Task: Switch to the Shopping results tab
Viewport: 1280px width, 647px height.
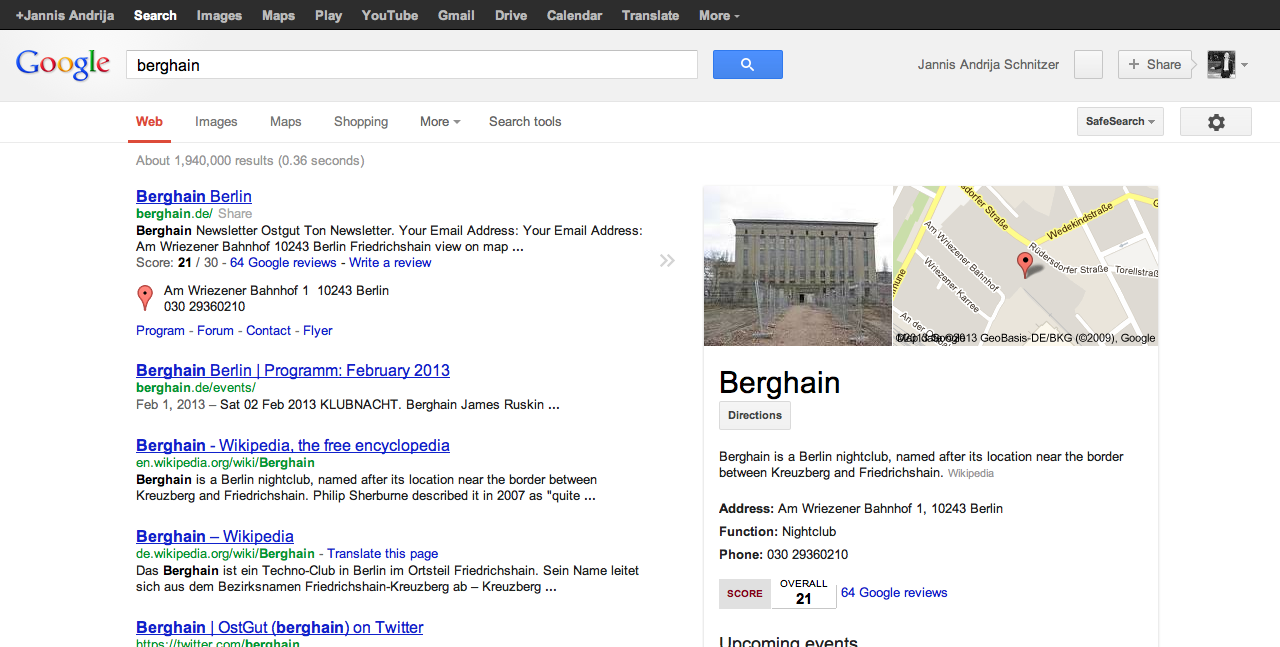Action: click(x=361, y=122)
